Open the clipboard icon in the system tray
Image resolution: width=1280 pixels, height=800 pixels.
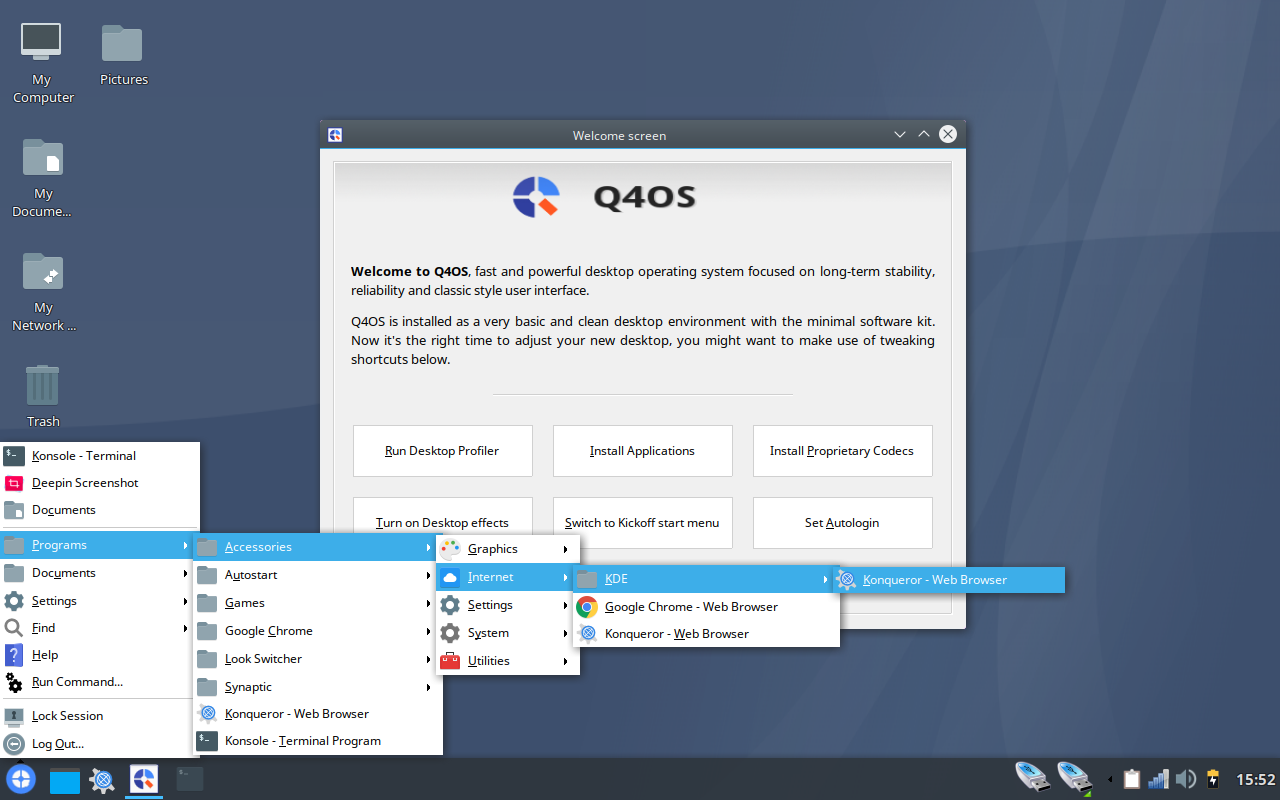click(1131, 777)
